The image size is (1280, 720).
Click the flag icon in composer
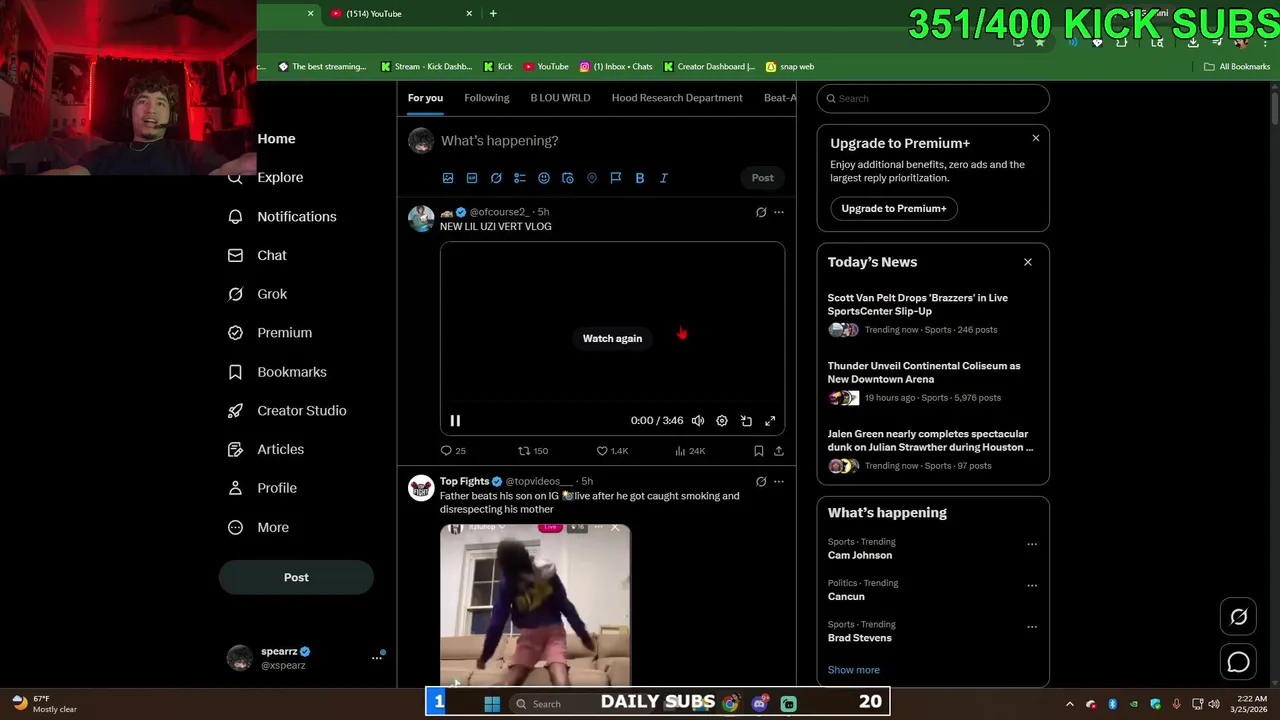[x=616, y=178]
